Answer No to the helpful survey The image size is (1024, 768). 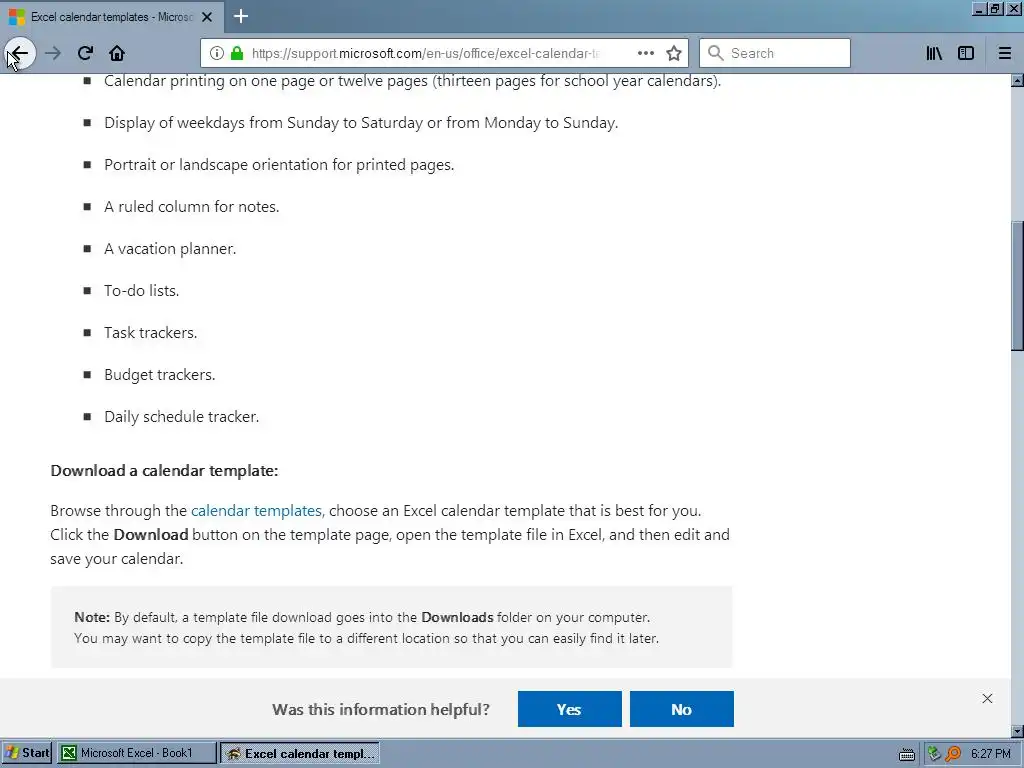click(681, 709)
